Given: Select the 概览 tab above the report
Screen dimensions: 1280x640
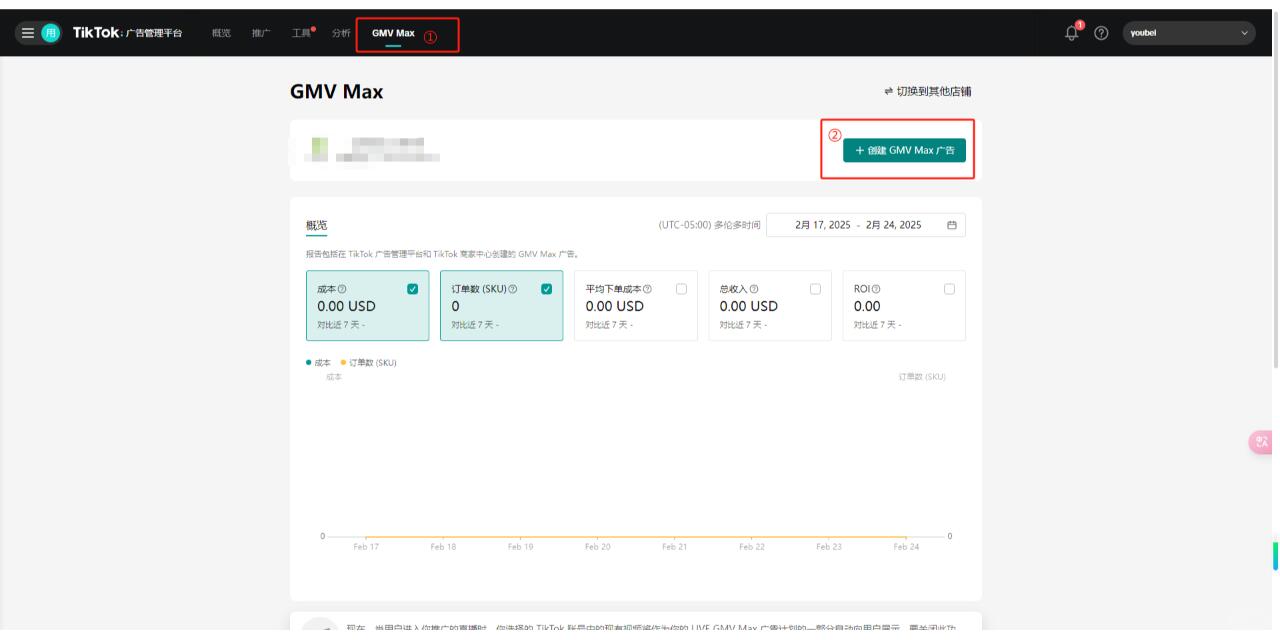Looking at the screenshot, I should click(316, 225).
